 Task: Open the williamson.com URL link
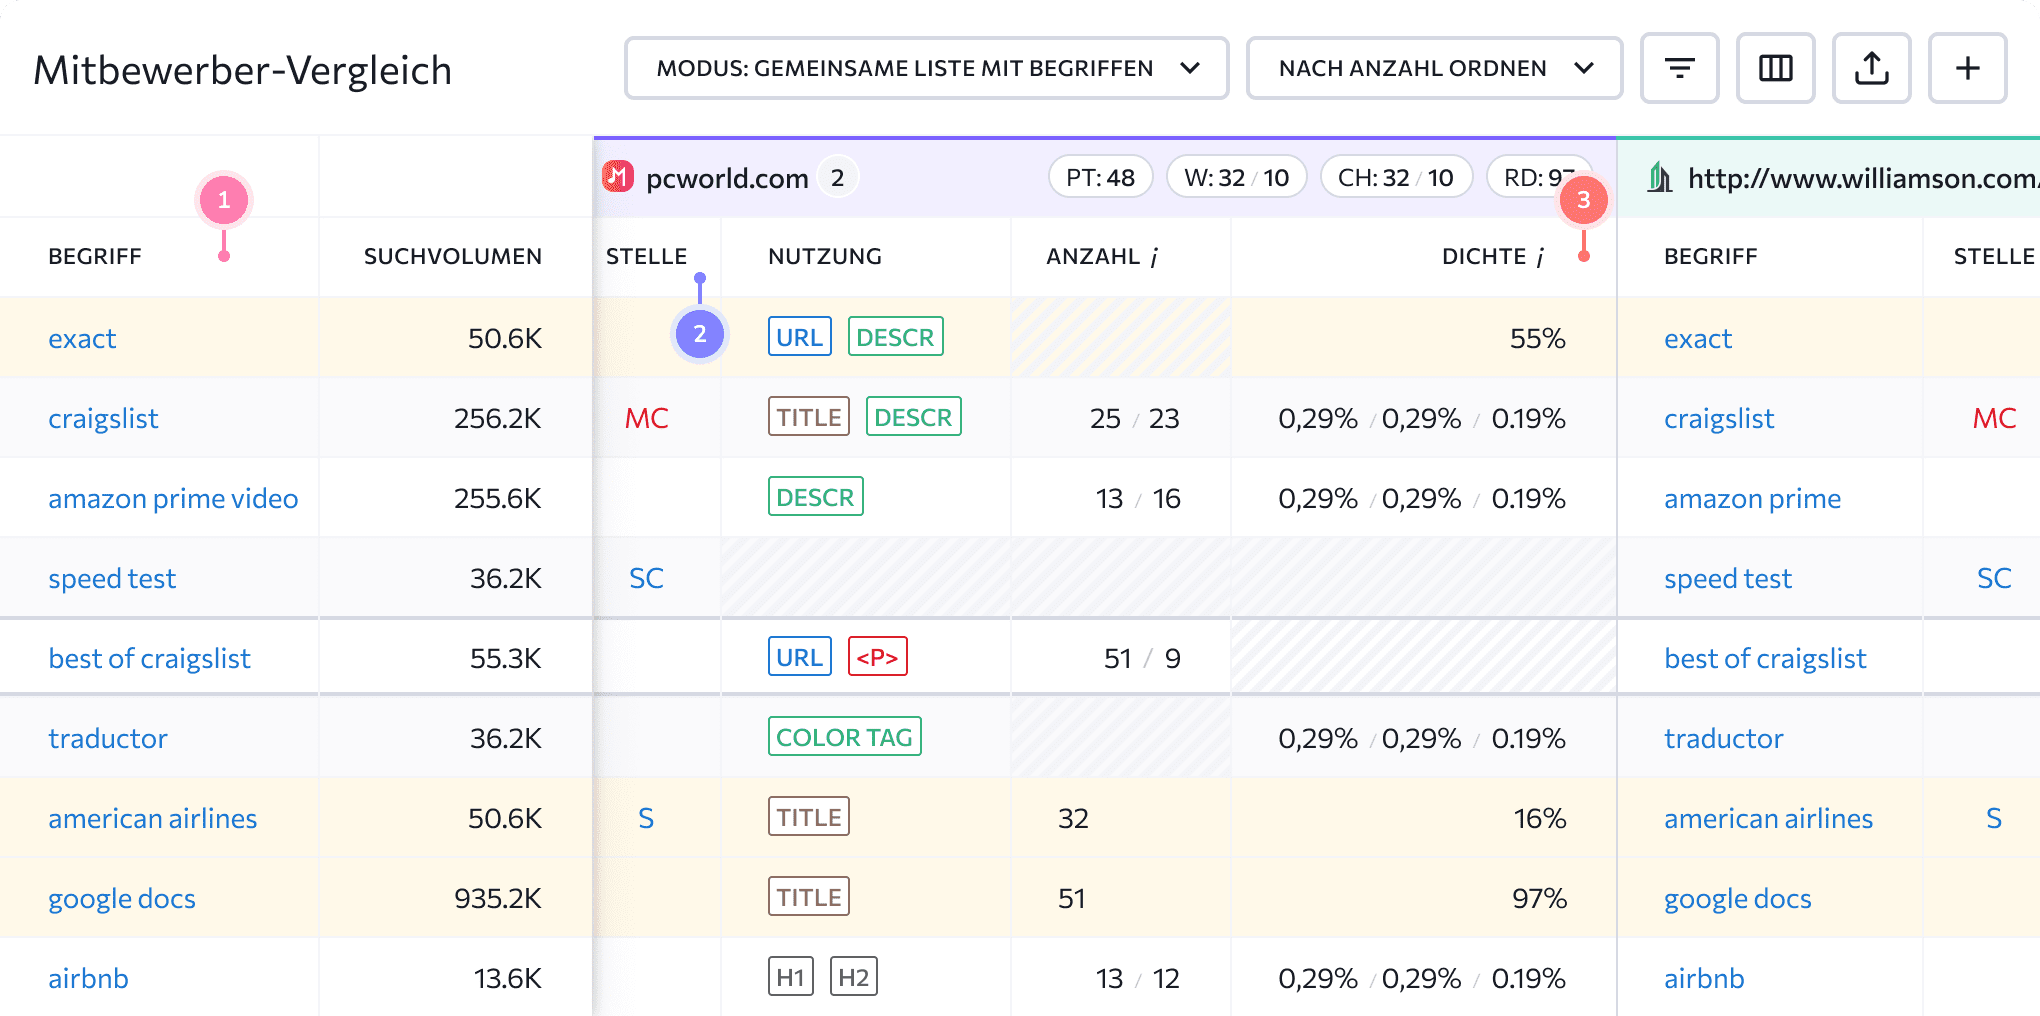point(1863,178)
